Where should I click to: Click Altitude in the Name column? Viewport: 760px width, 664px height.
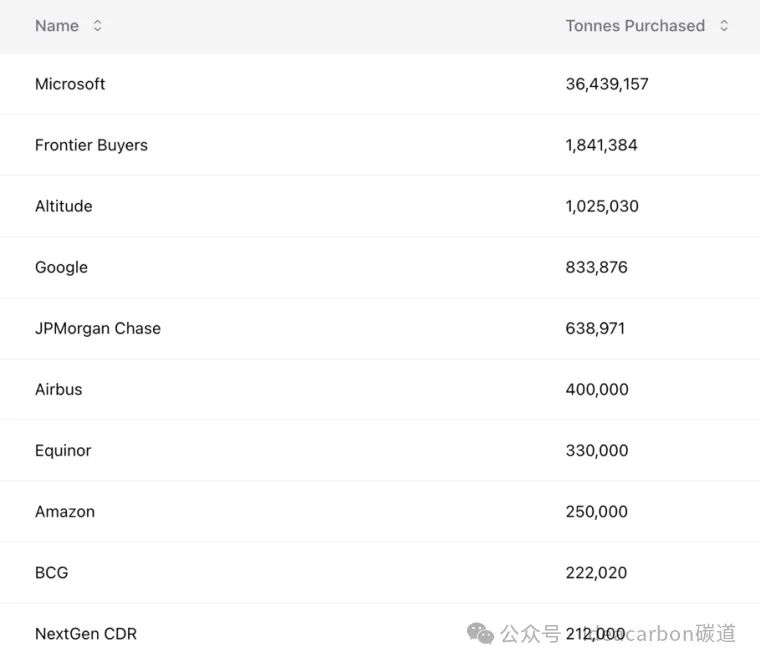(63, 206)
